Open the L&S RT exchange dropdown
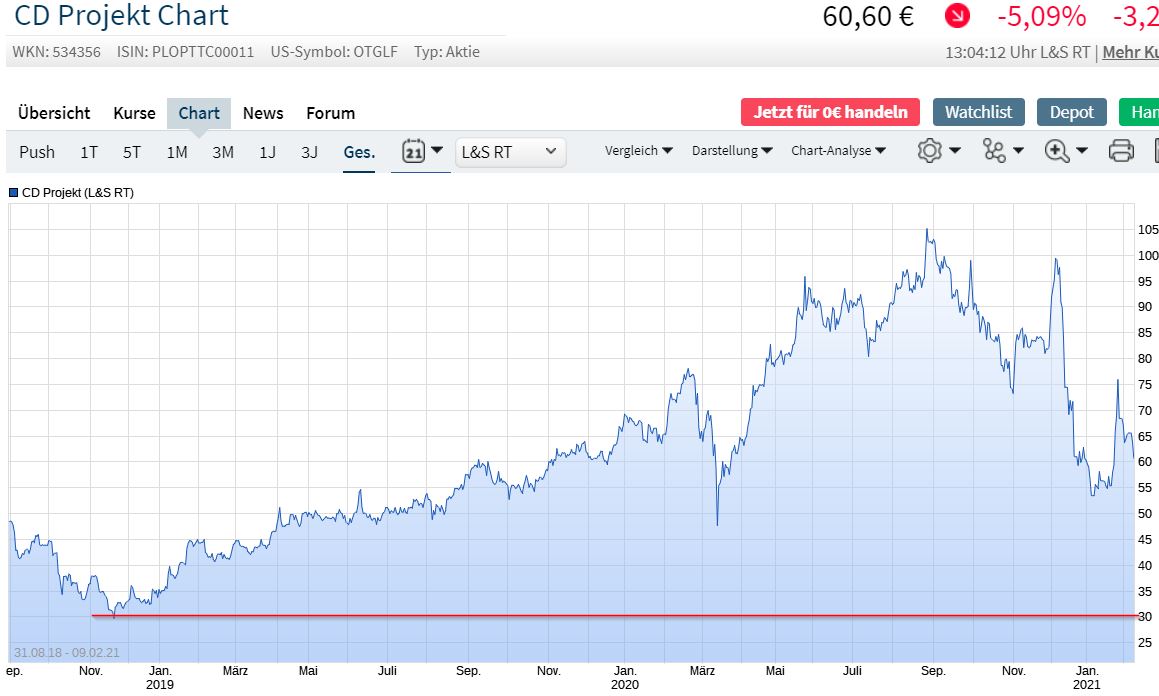This screenshot has height=696, width=1159. [510, 152]
